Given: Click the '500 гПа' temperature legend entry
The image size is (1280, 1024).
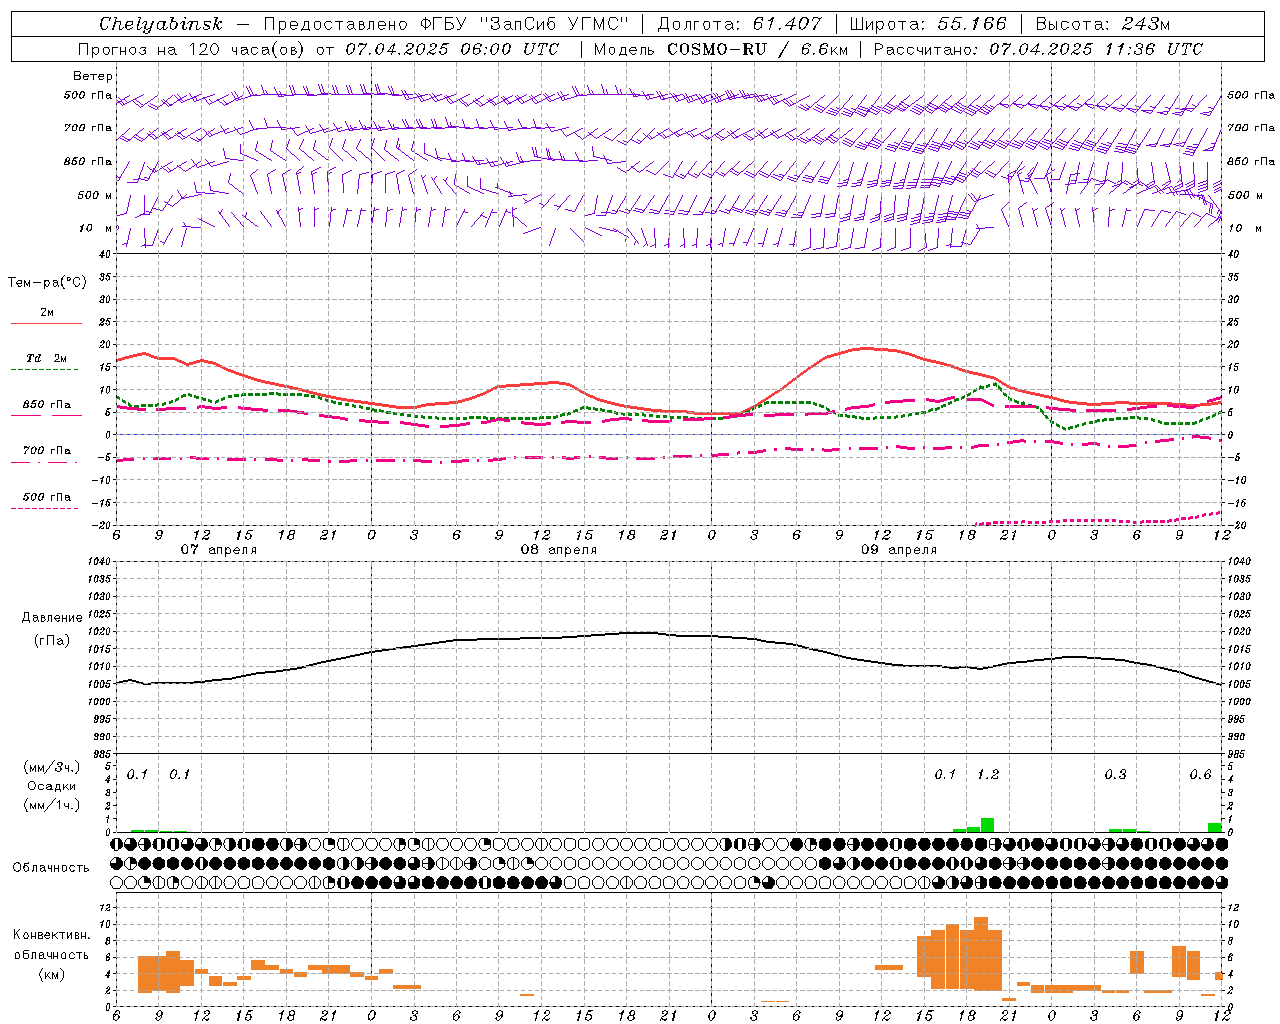Looking at the screenshot, I should [x=47, y=497].
